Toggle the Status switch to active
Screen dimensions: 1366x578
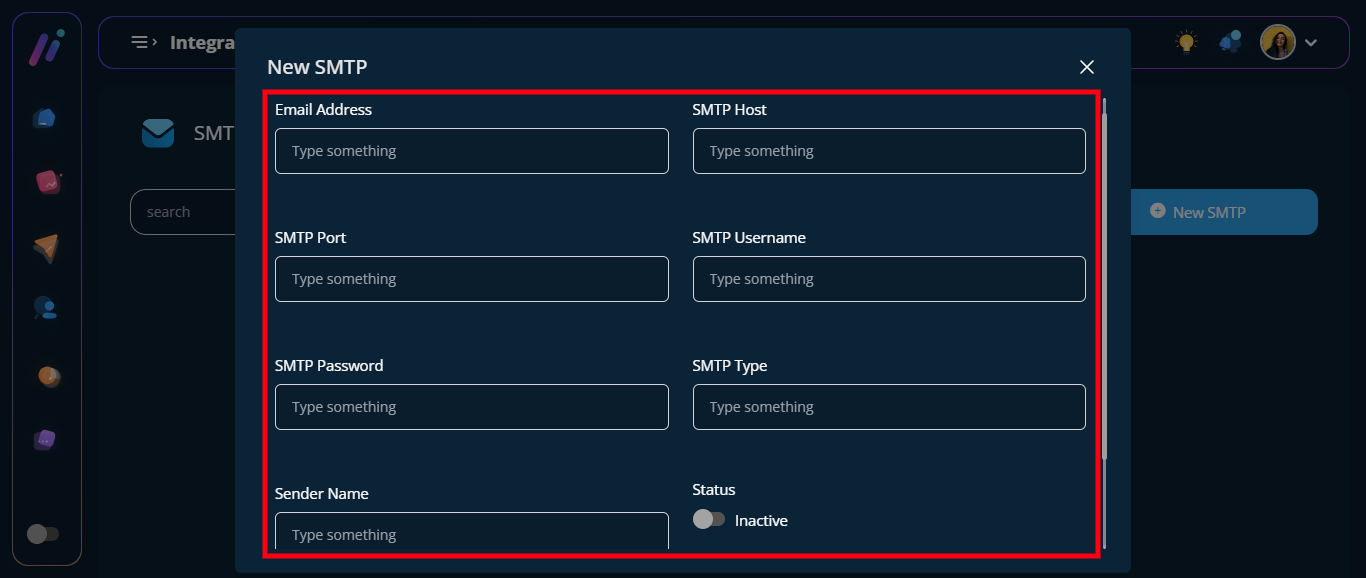pyautogui.click(x=709, y=520)
